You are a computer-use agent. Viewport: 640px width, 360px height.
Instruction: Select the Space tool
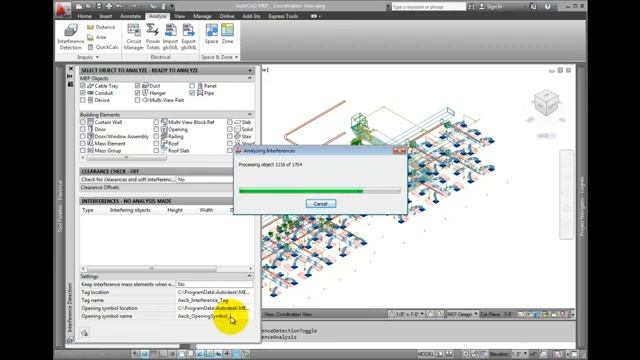(x=211, y=34)
